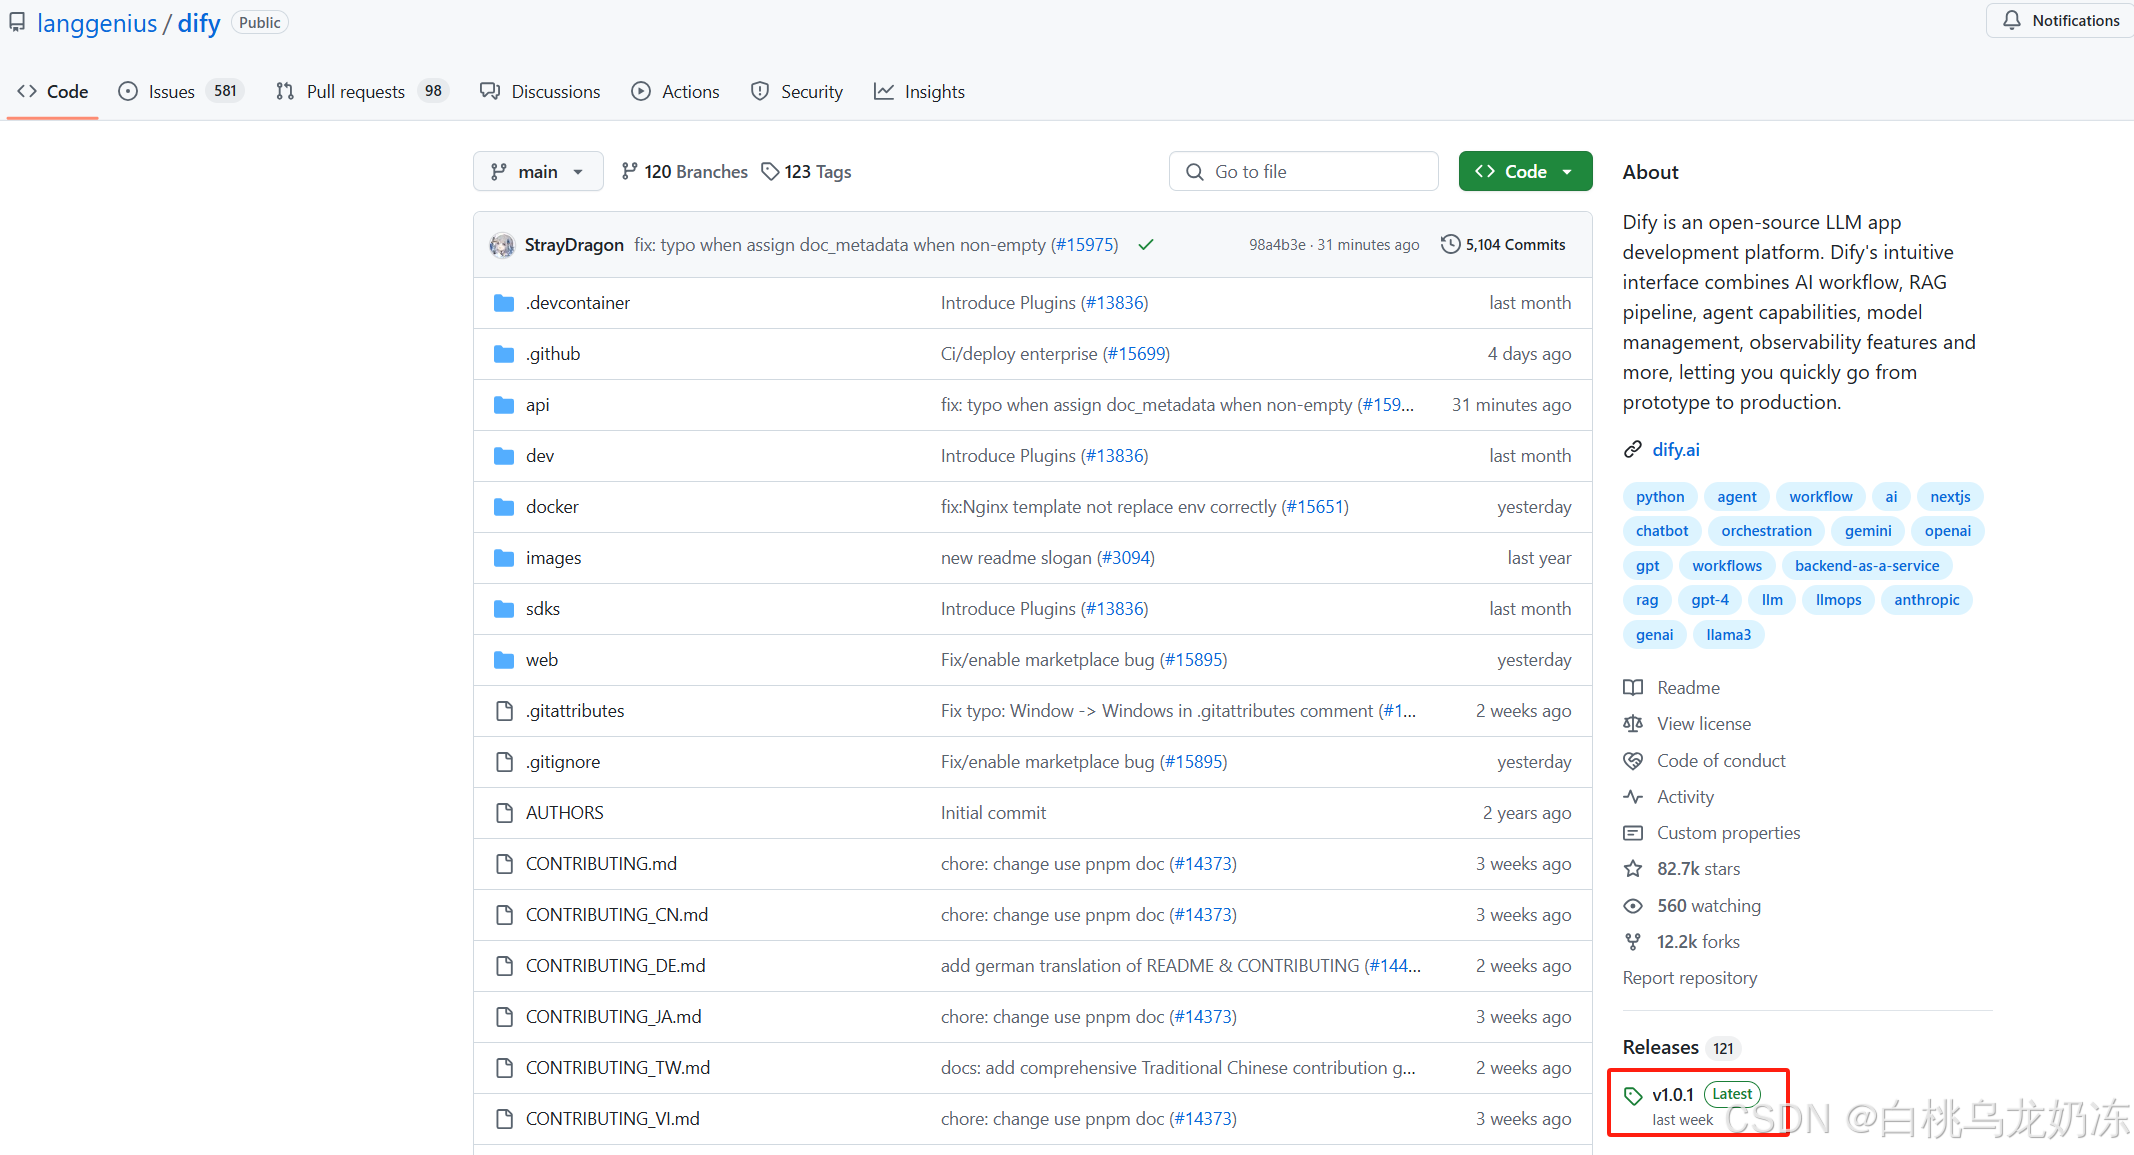
Task: Click StrayDragon's avatar image
Action: pyautogui.click(x=502, y=244)
